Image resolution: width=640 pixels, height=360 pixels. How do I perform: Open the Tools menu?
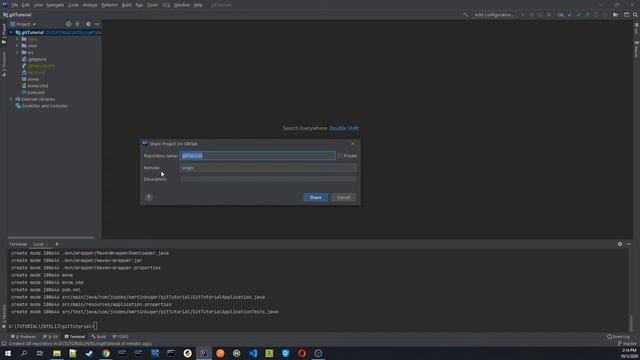point(153,5)
